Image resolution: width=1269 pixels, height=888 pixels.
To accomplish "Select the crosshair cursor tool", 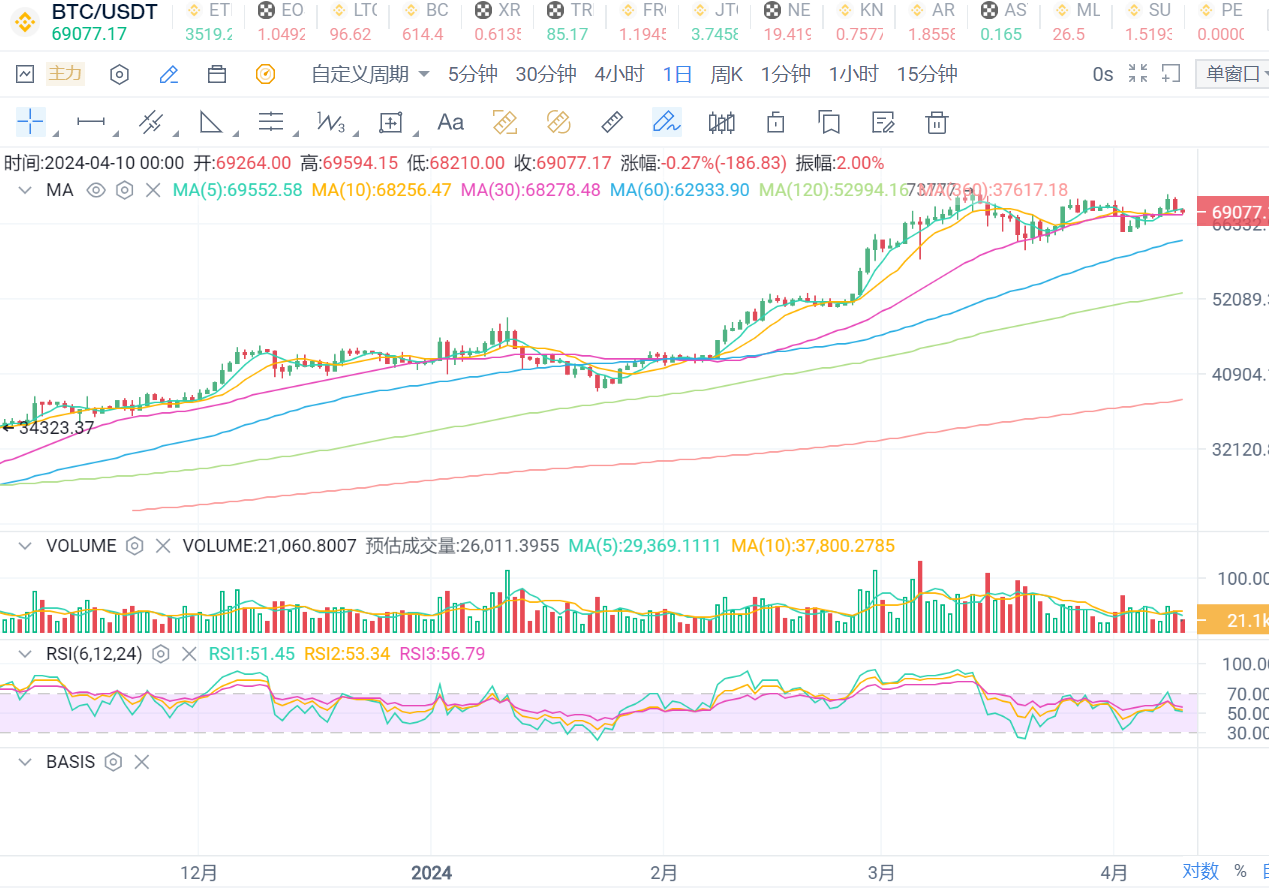I will click(x=31, y=123).
